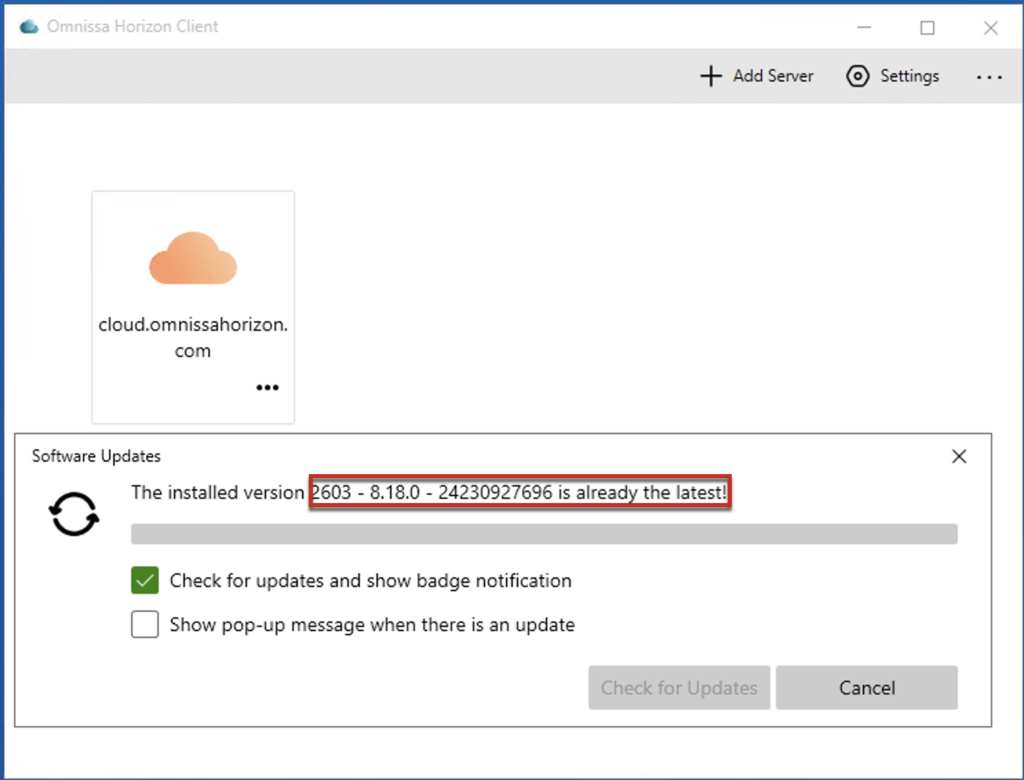The image size is (1024, 780).
Task: Open Settings via the gear icon
Action: 857,76
